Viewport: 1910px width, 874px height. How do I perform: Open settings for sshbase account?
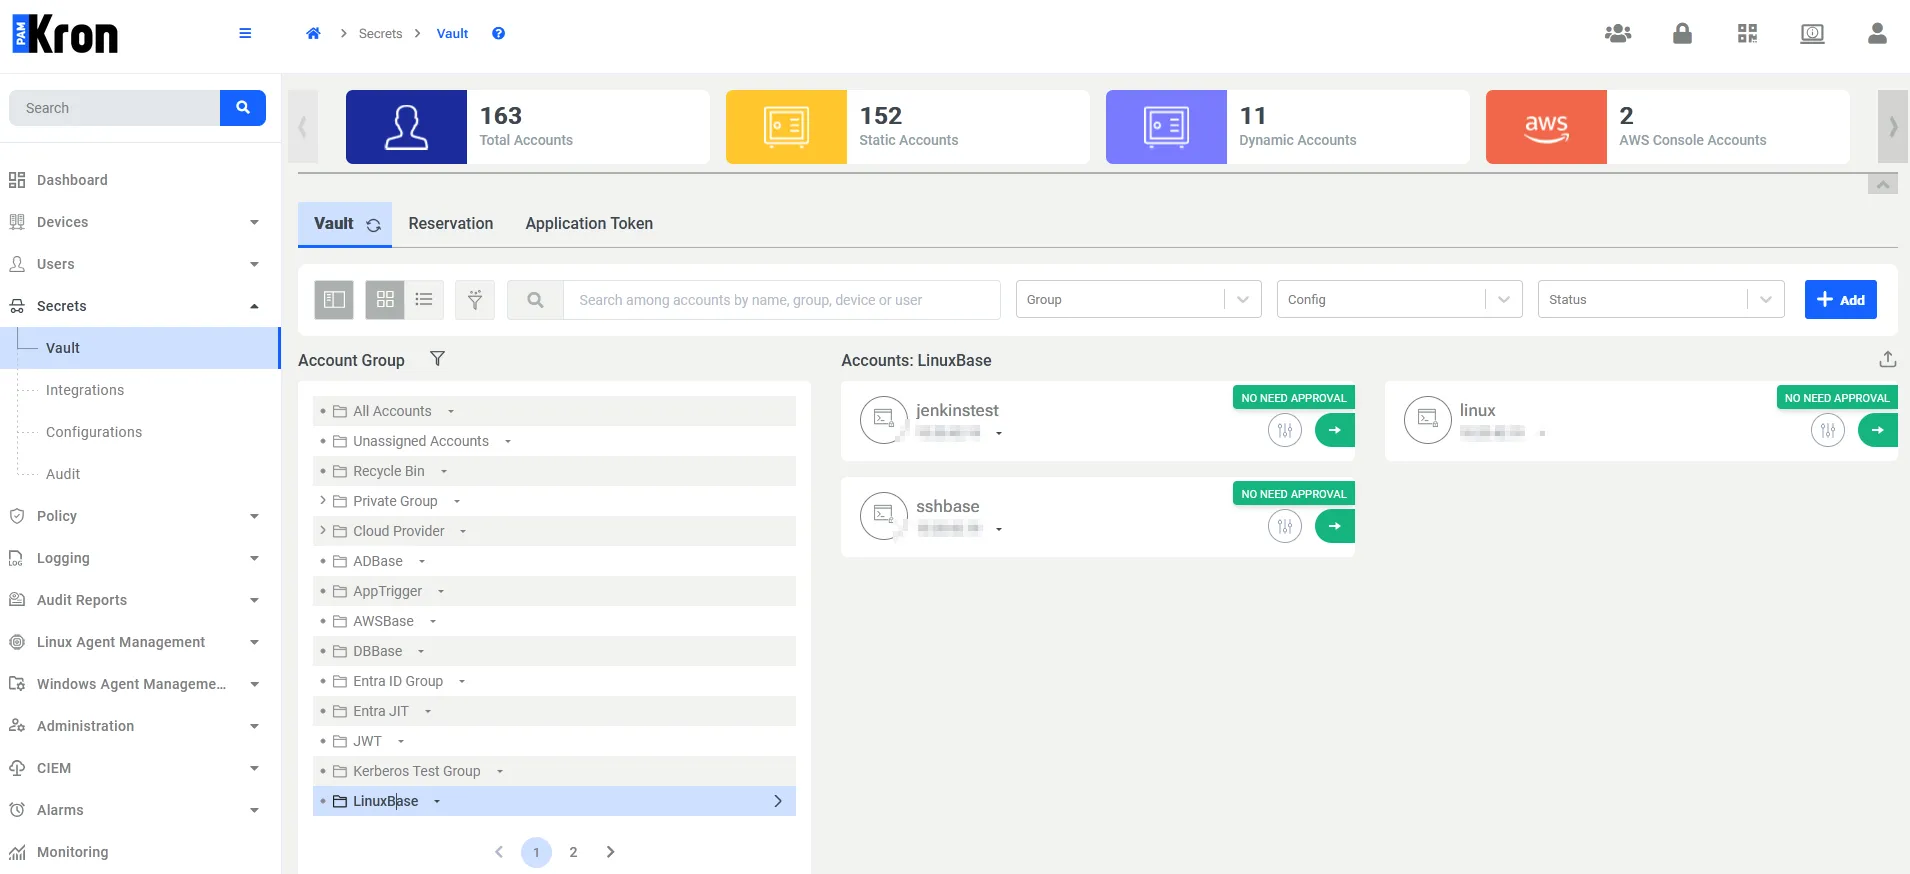[1285, 526]
